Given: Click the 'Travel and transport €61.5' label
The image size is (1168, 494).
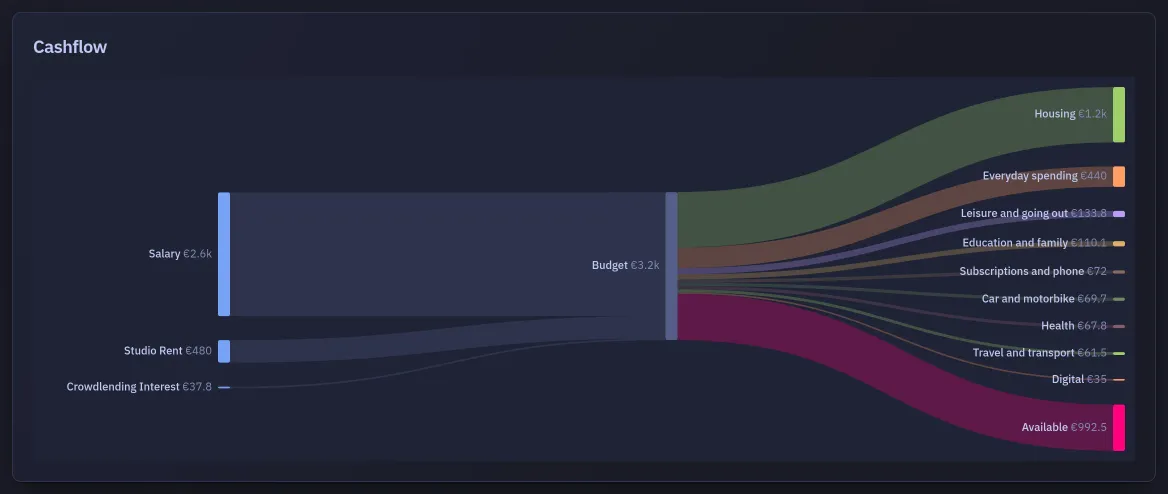Looking at the screenshot, I should tap(1040, 353).
